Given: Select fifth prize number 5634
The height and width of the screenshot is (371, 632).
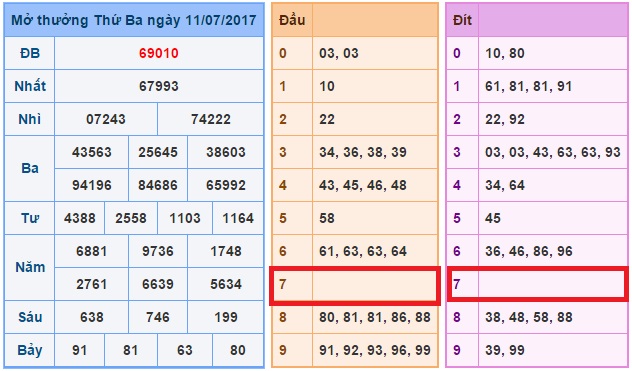Looking at the screenshot, I should click(226, 285).
